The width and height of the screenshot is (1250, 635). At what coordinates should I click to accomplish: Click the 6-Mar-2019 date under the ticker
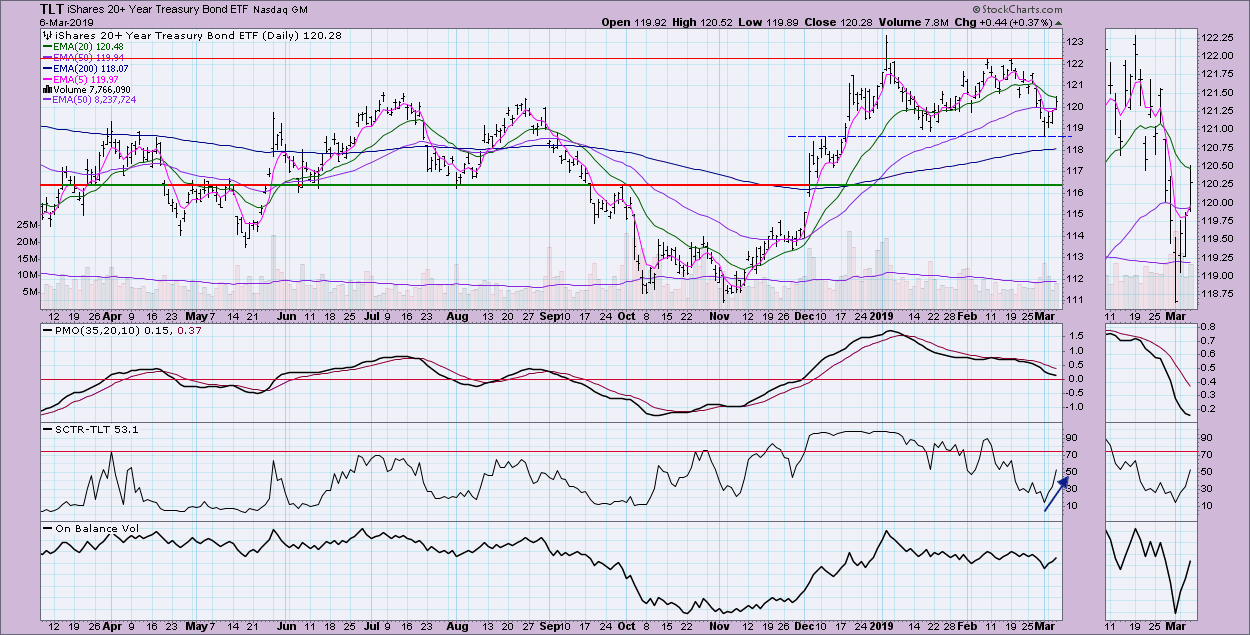point(33,22)
